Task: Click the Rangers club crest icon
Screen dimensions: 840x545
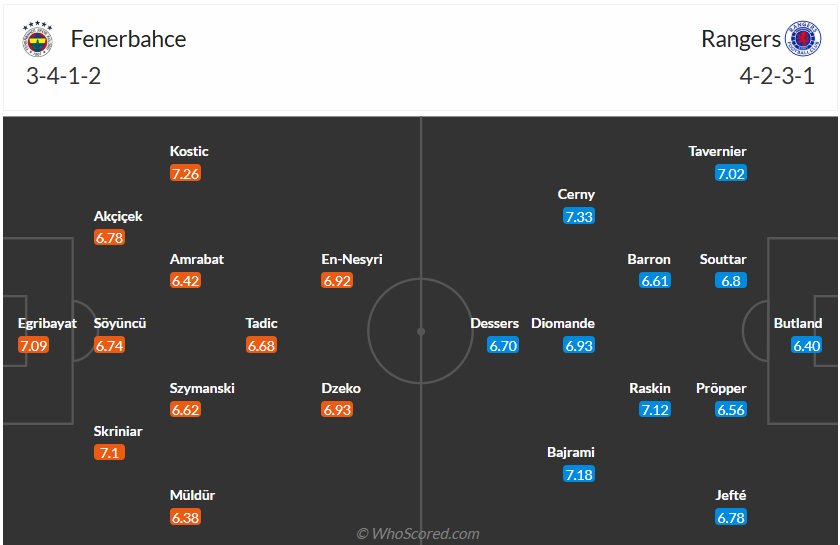Action: pos(800,40)
